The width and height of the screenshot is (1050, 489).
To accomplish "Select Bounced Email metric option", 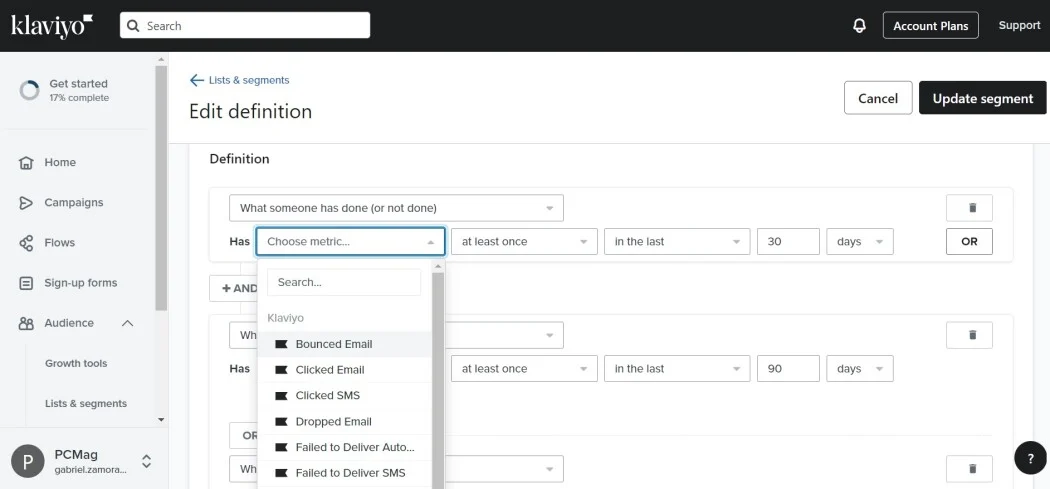I will pyautogui.click(x=334, y=344).
